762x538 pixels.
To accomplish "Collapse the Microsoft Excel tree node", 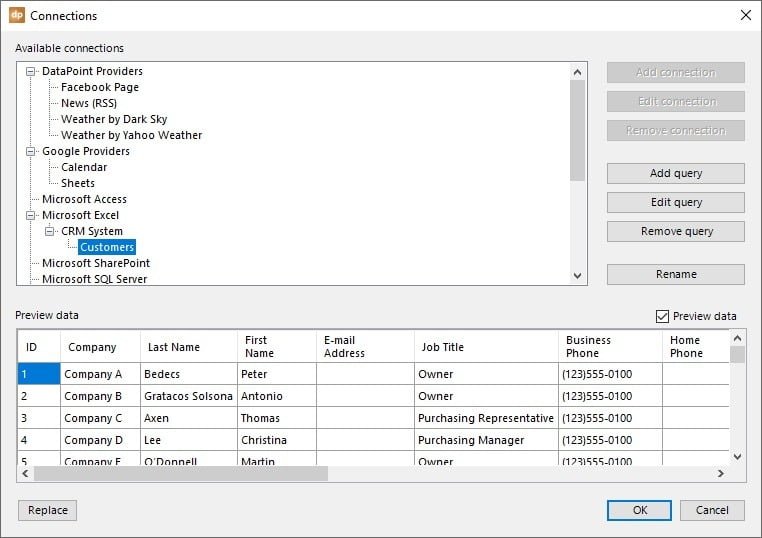I will click(31, 215).
